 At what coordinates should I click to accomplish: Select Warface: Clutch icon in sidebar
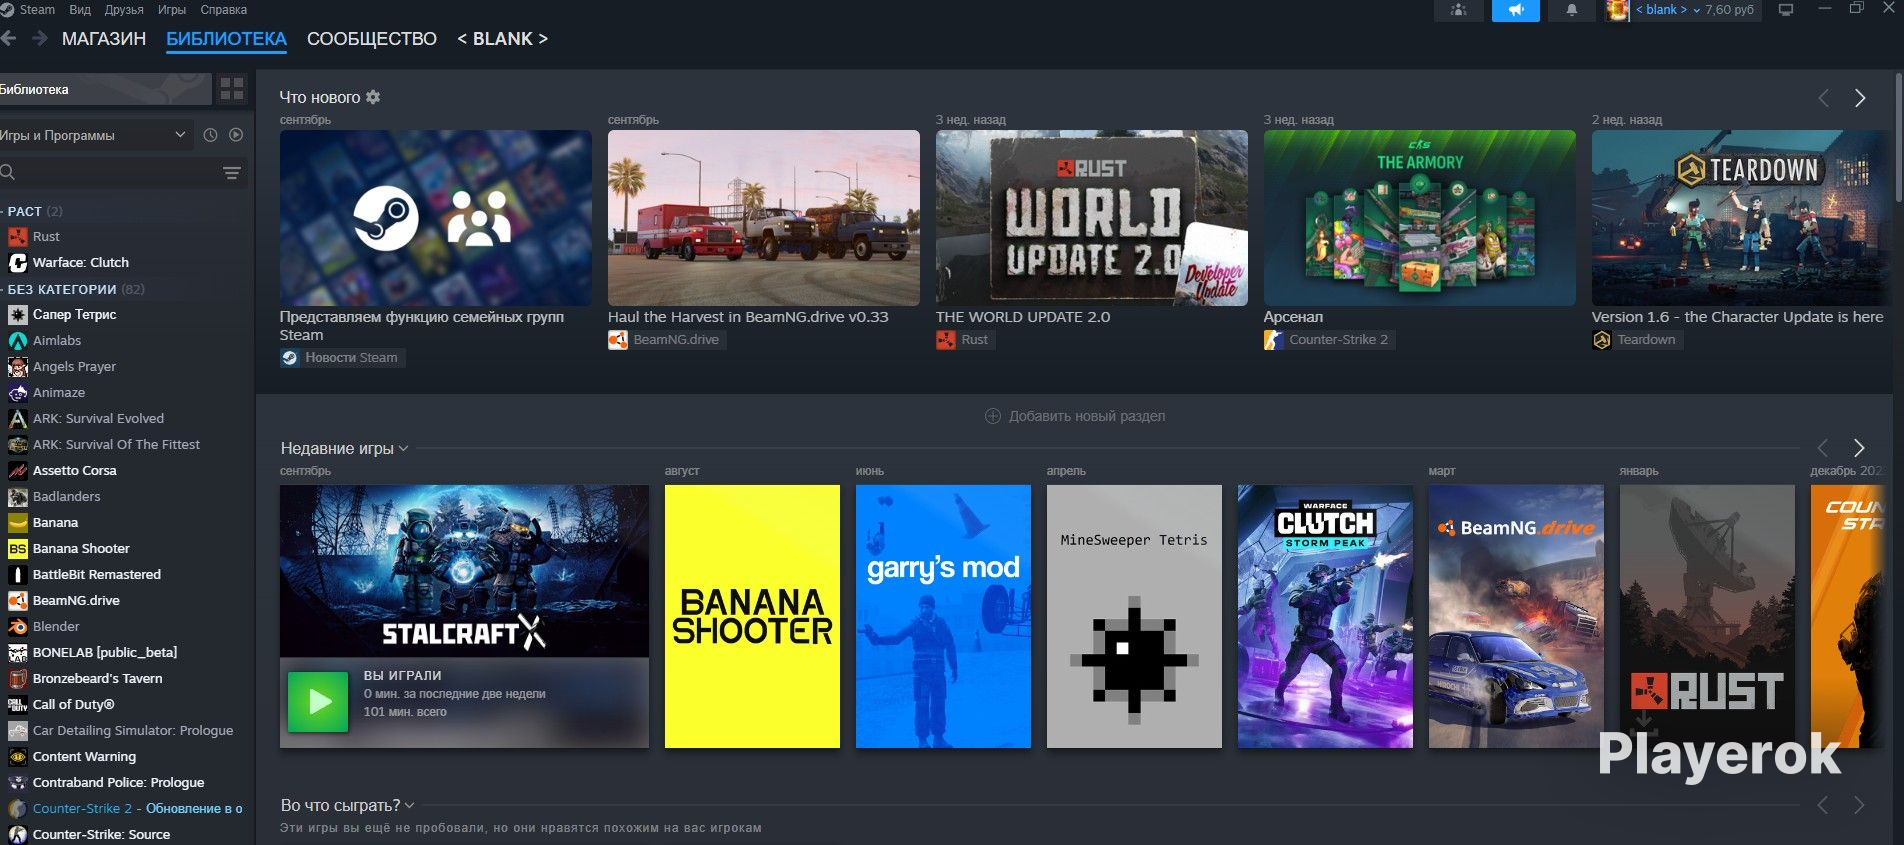tap(17, 263)
